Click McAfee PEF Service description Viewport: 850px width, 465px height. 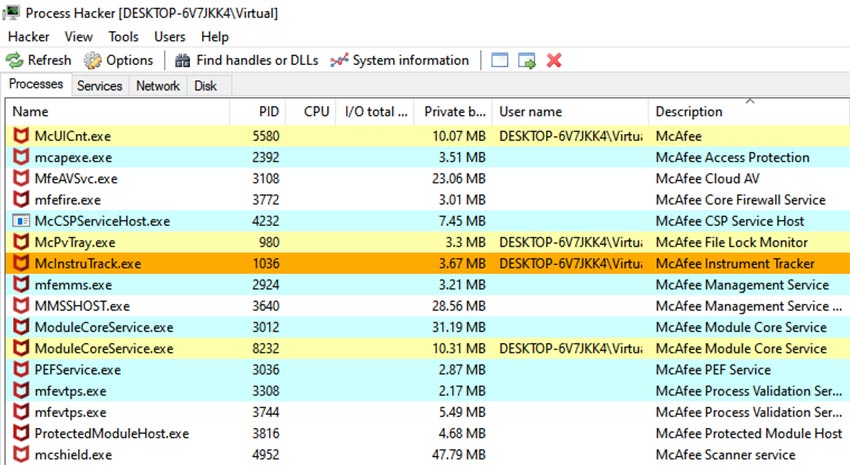pyautogui.click(x=713, y=370)
